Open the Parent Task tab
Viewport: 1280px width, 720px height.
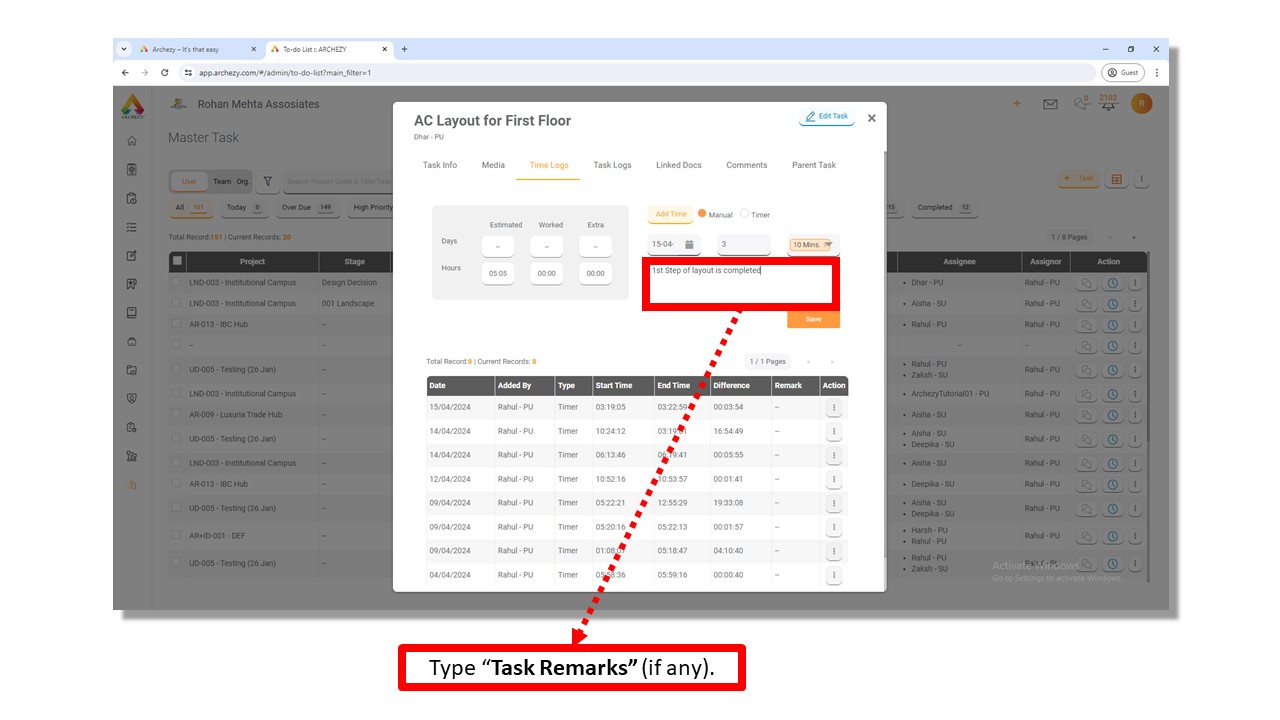click(814, 165)
